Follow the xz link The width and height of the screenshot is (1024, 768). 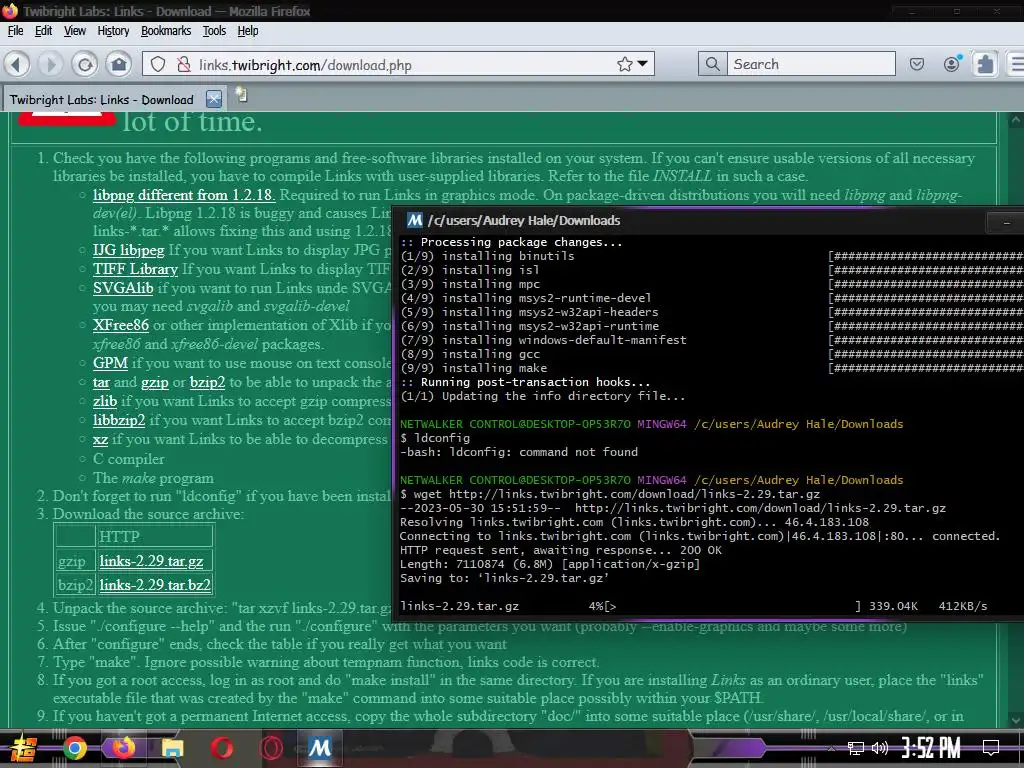(100, 440)
